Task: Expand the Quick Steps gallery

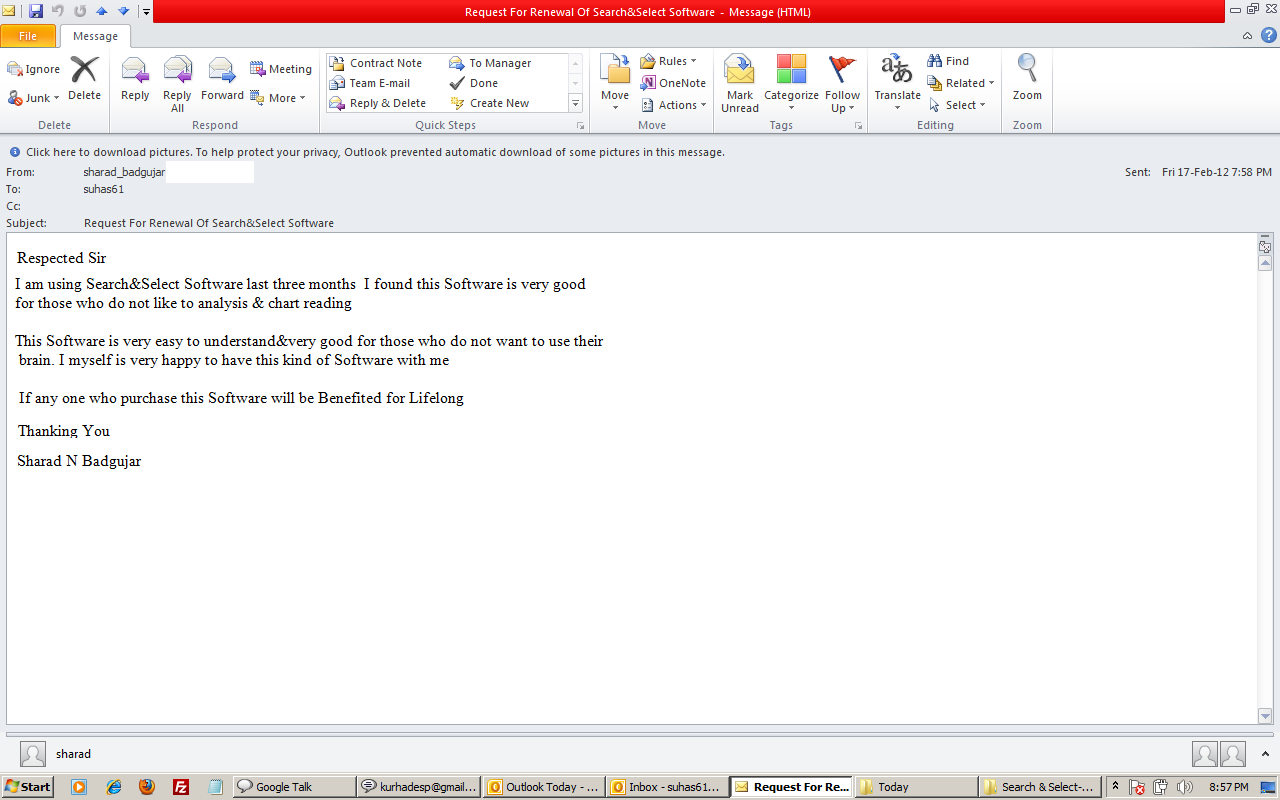Action: [x=575, y=103]
